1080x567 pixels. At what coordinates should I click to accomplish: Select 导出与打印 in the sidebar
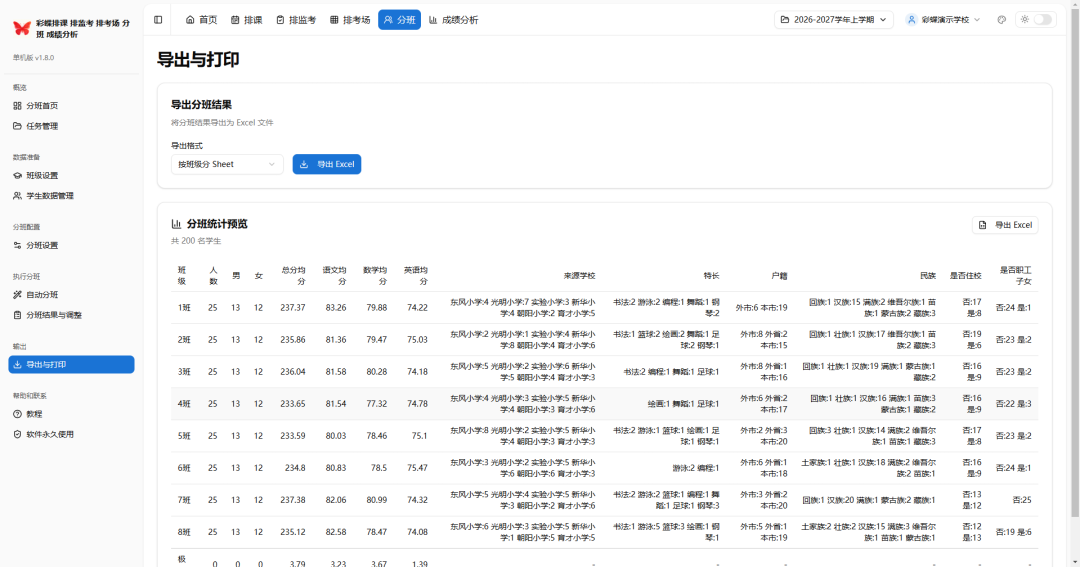[x=72, y=364]
